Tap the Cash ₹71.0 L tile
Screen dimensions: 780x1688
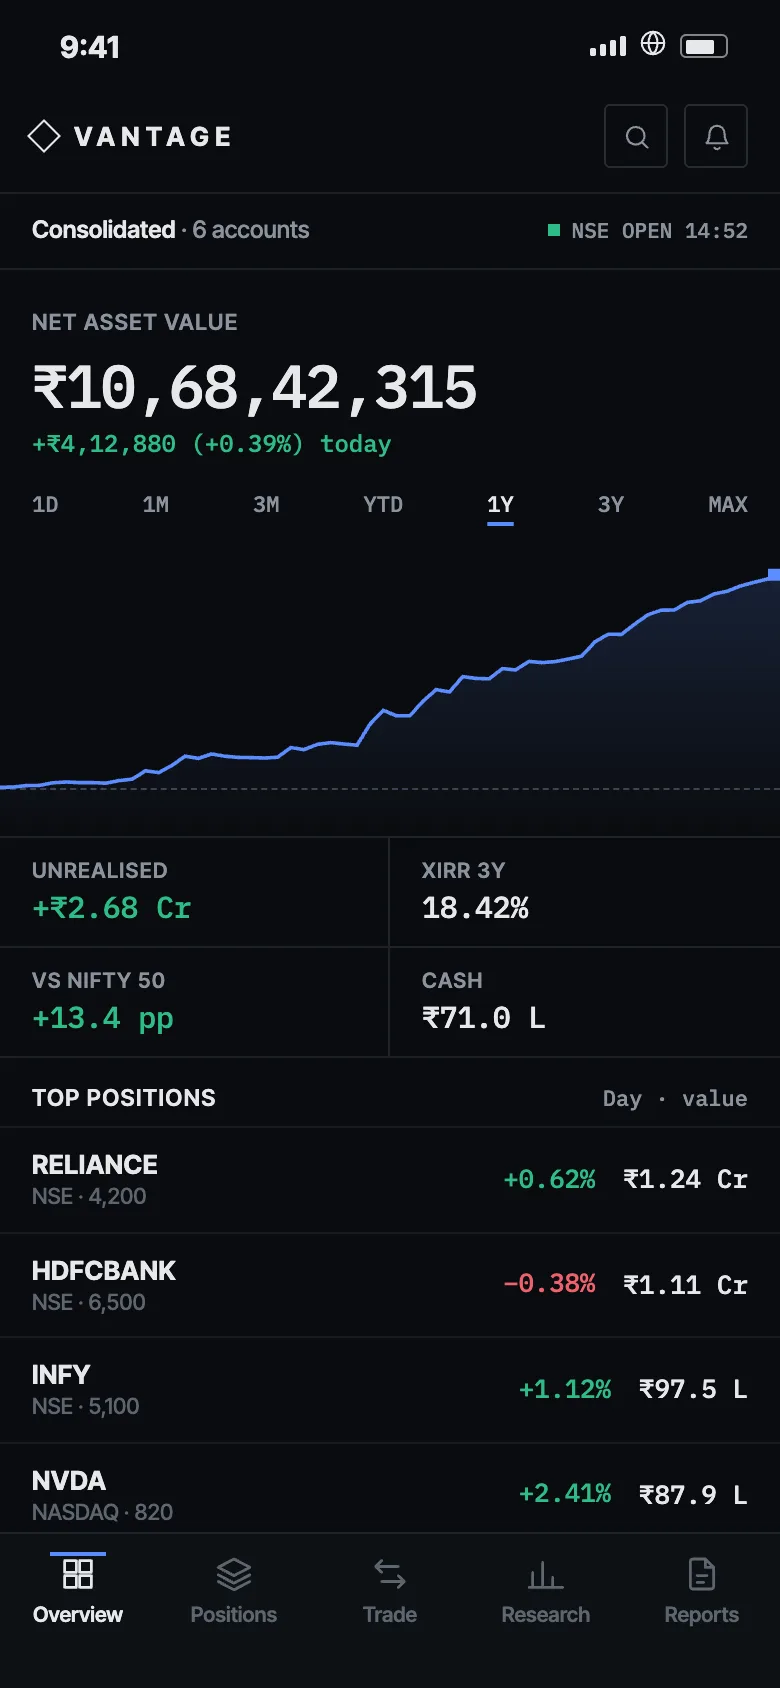click(x=585, y=1002)
